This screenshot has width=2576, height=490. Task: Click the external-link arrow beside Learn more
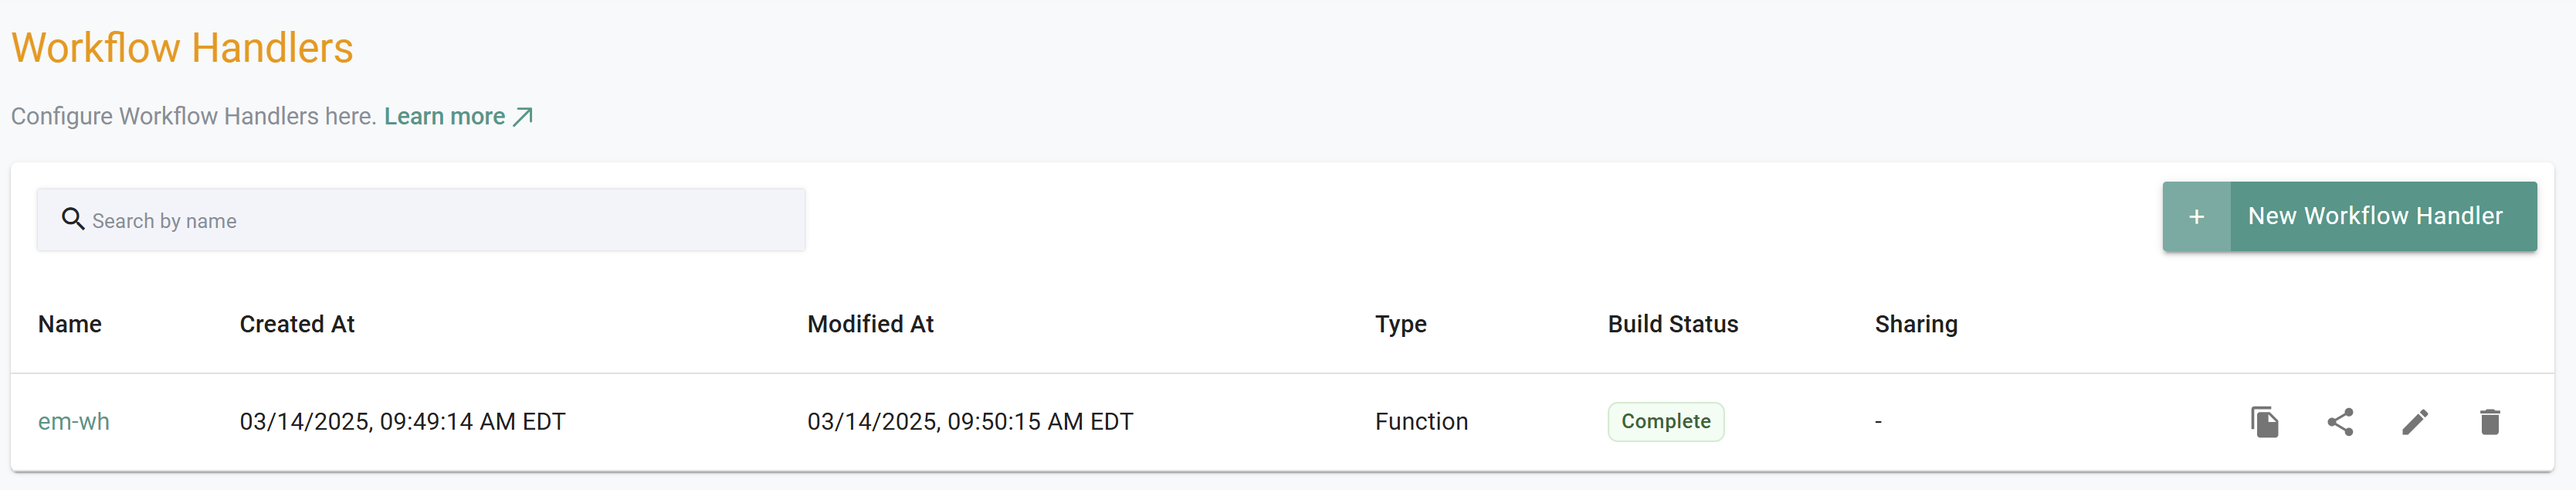(523, 116)
